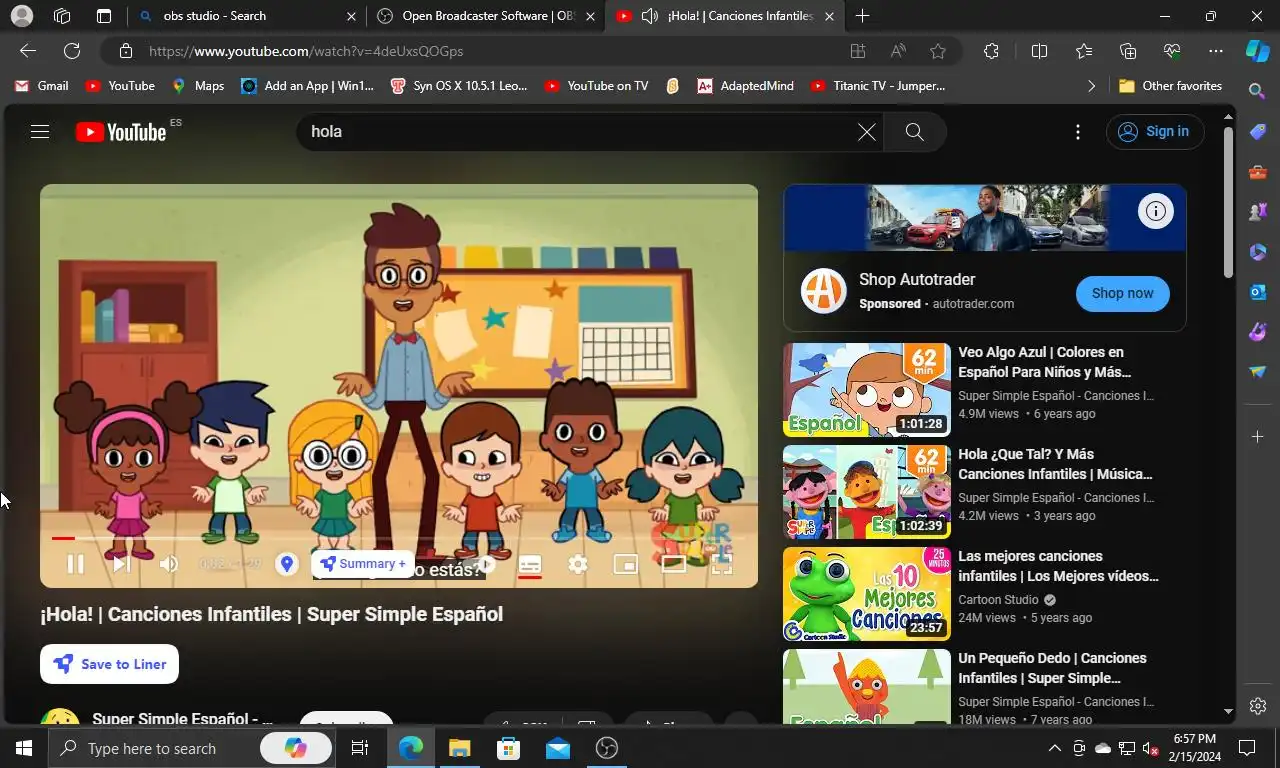Open a new browser tab
The height and width of the screenshot is (768, 1280).
click(862, 16)
